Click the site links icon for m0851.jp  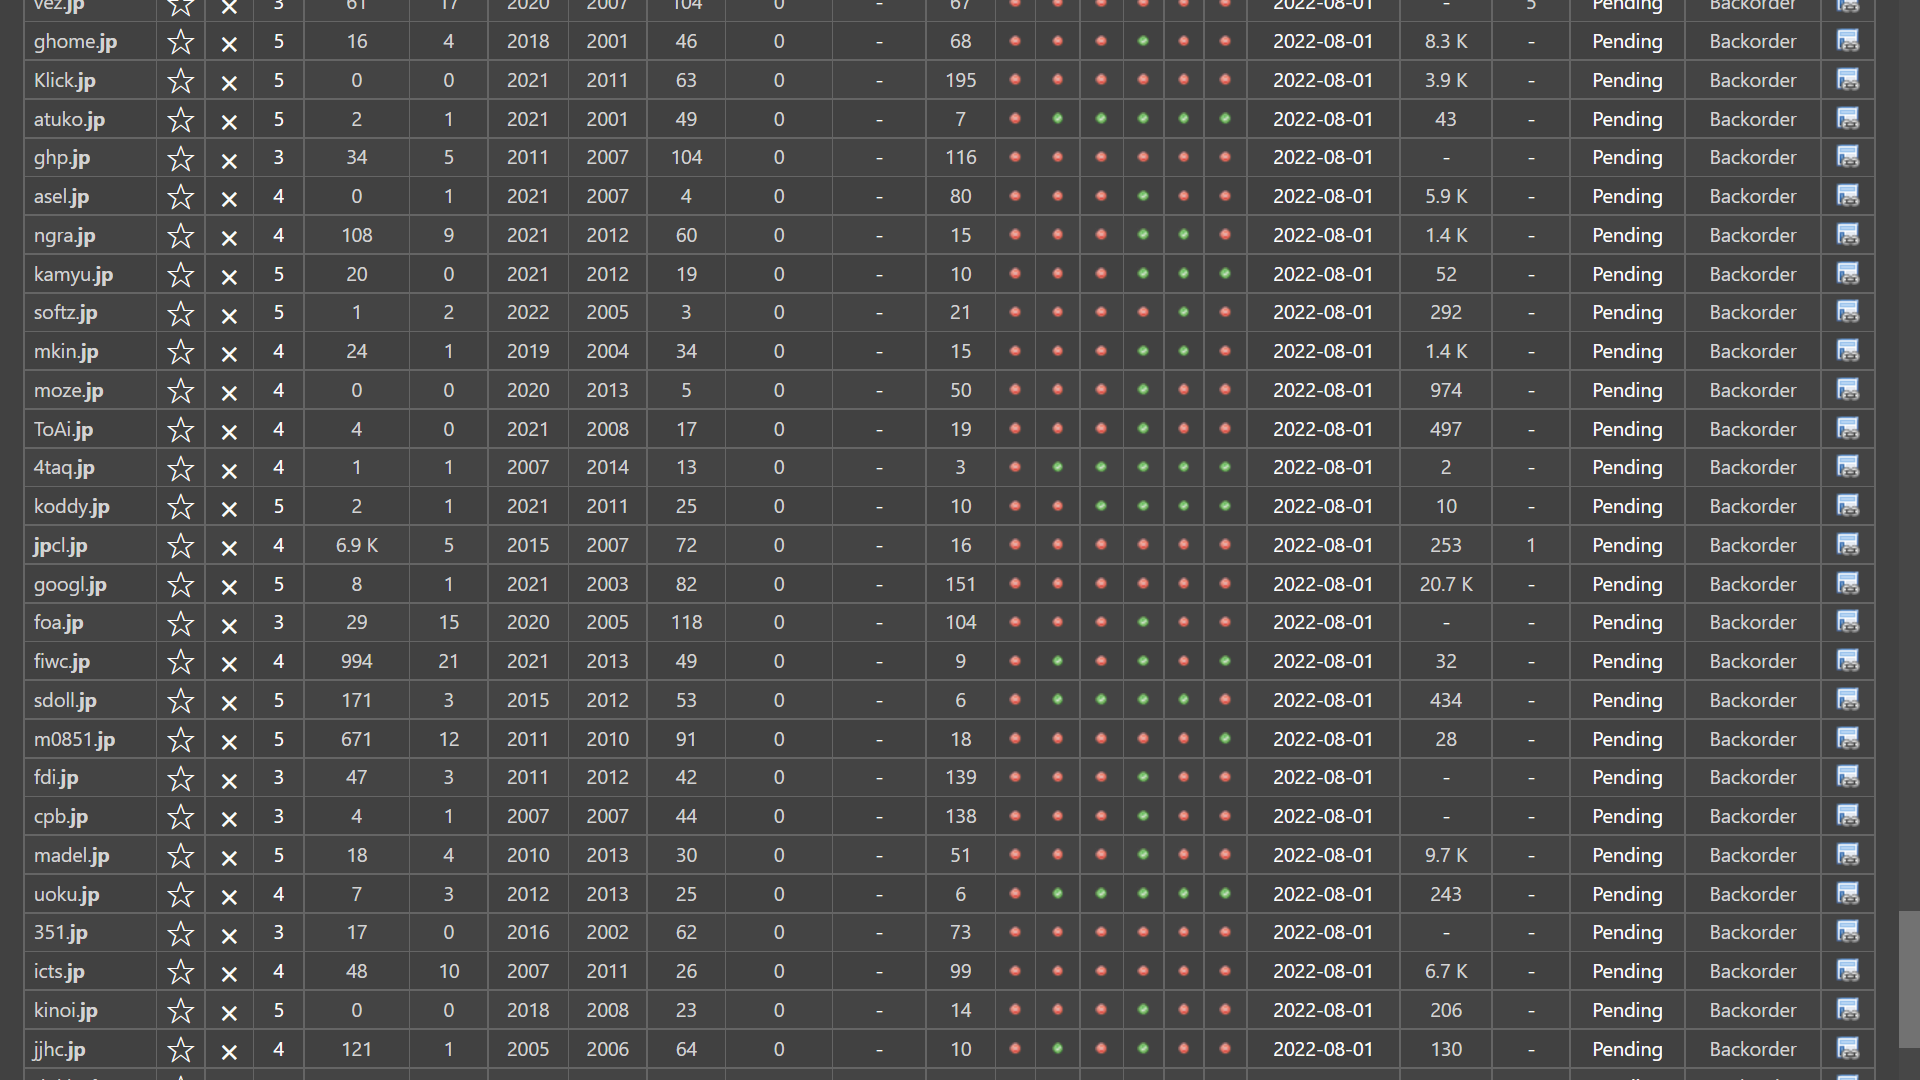coord(1847,739)
